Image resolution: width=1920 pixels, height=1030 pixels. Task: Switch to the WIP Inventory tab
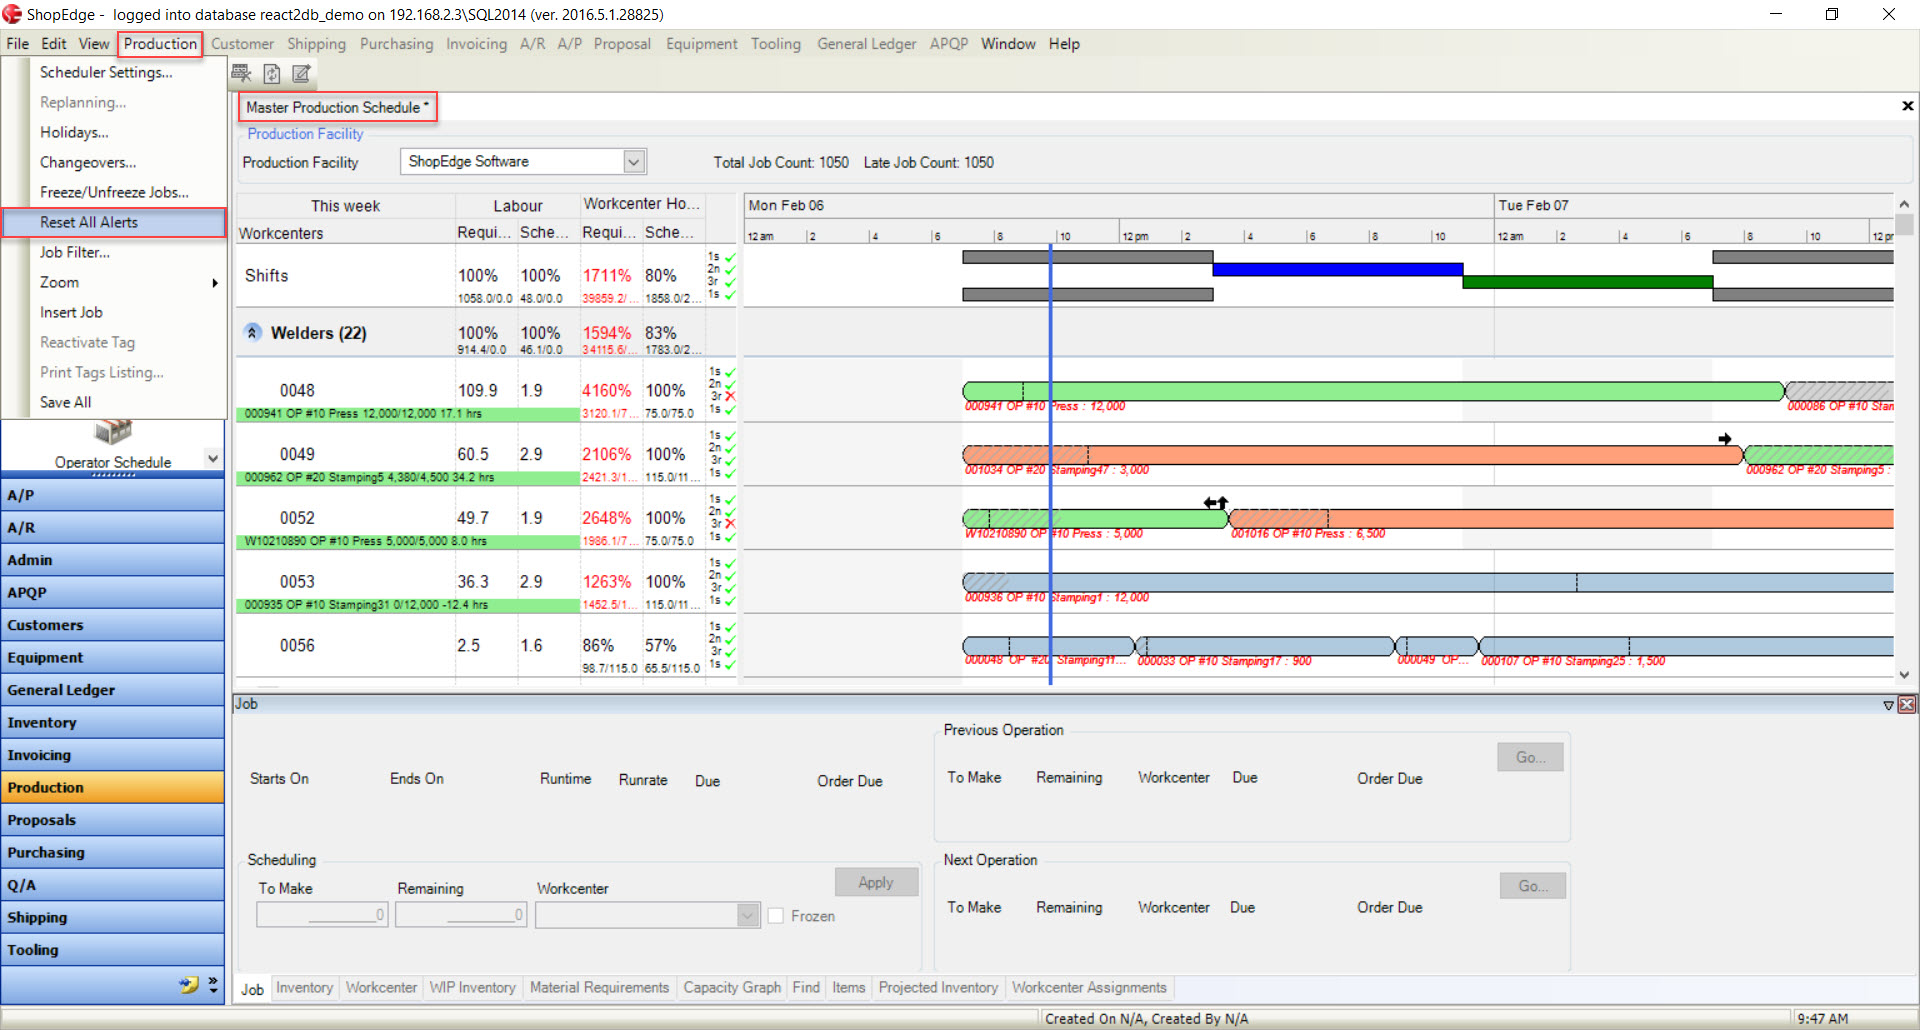(x=472, y=988)
